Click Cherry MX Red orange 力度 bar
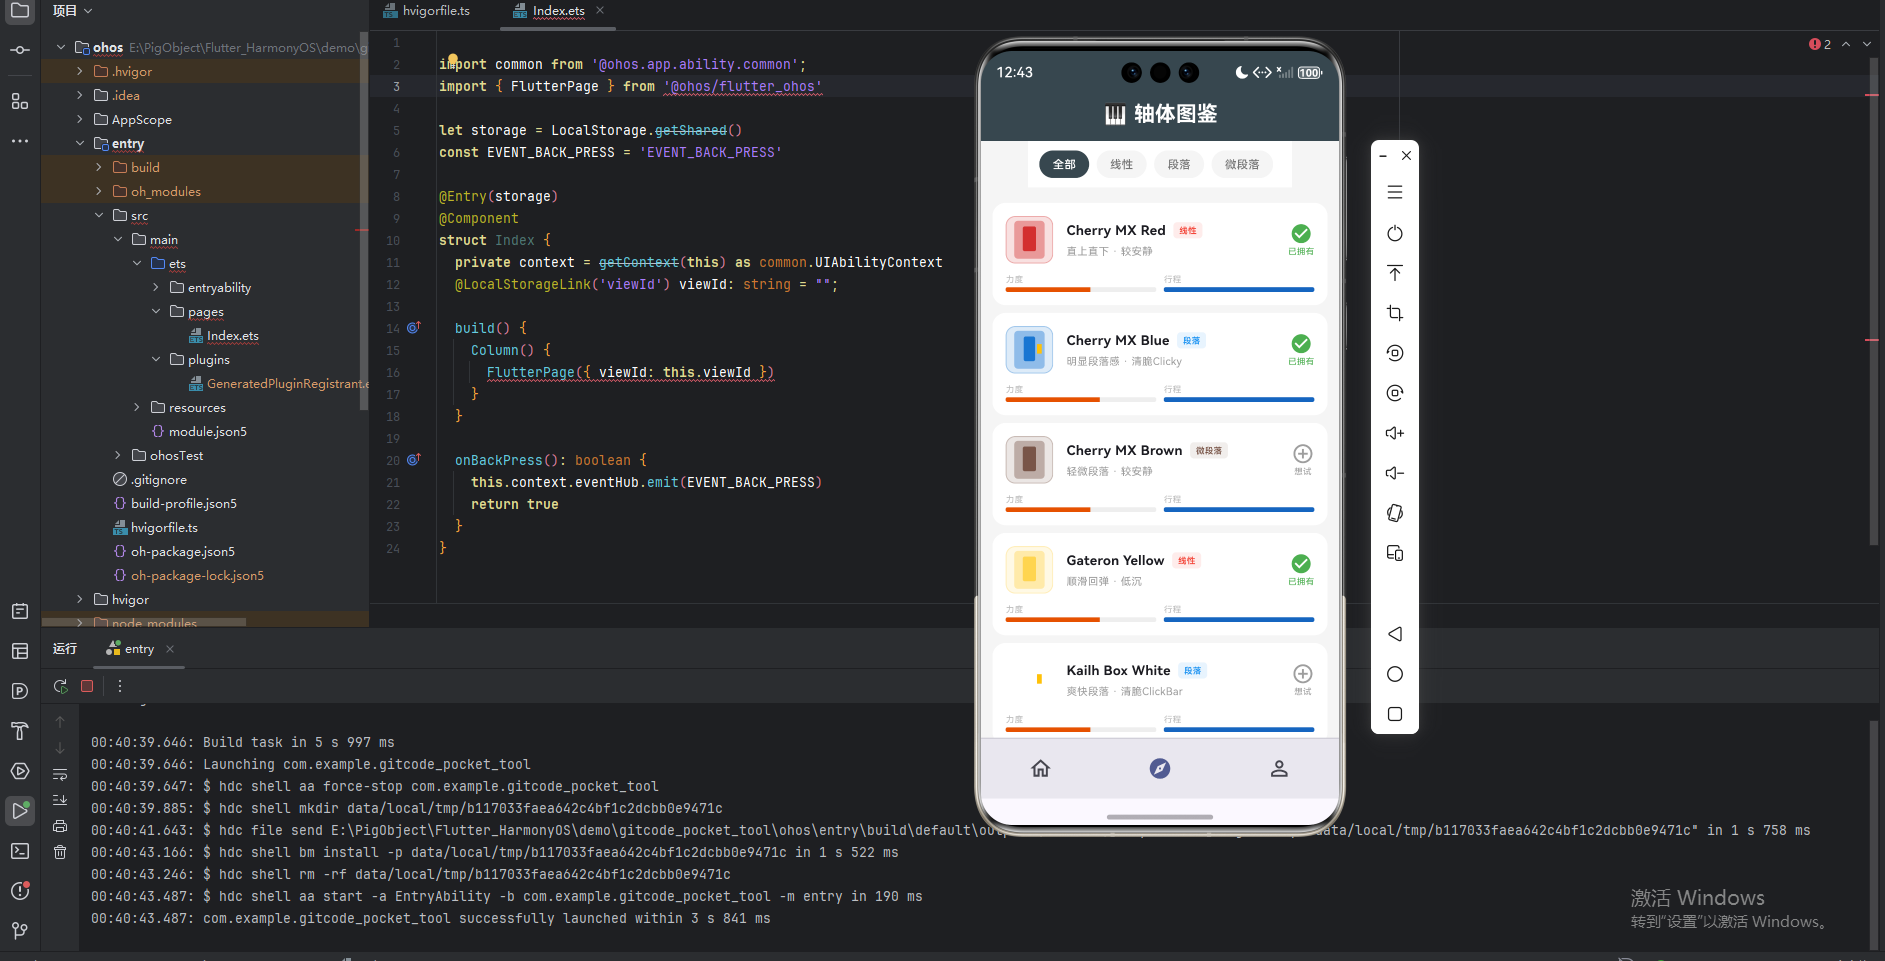The width and height of the screenshot is (1885, 961). [1048, 289]
